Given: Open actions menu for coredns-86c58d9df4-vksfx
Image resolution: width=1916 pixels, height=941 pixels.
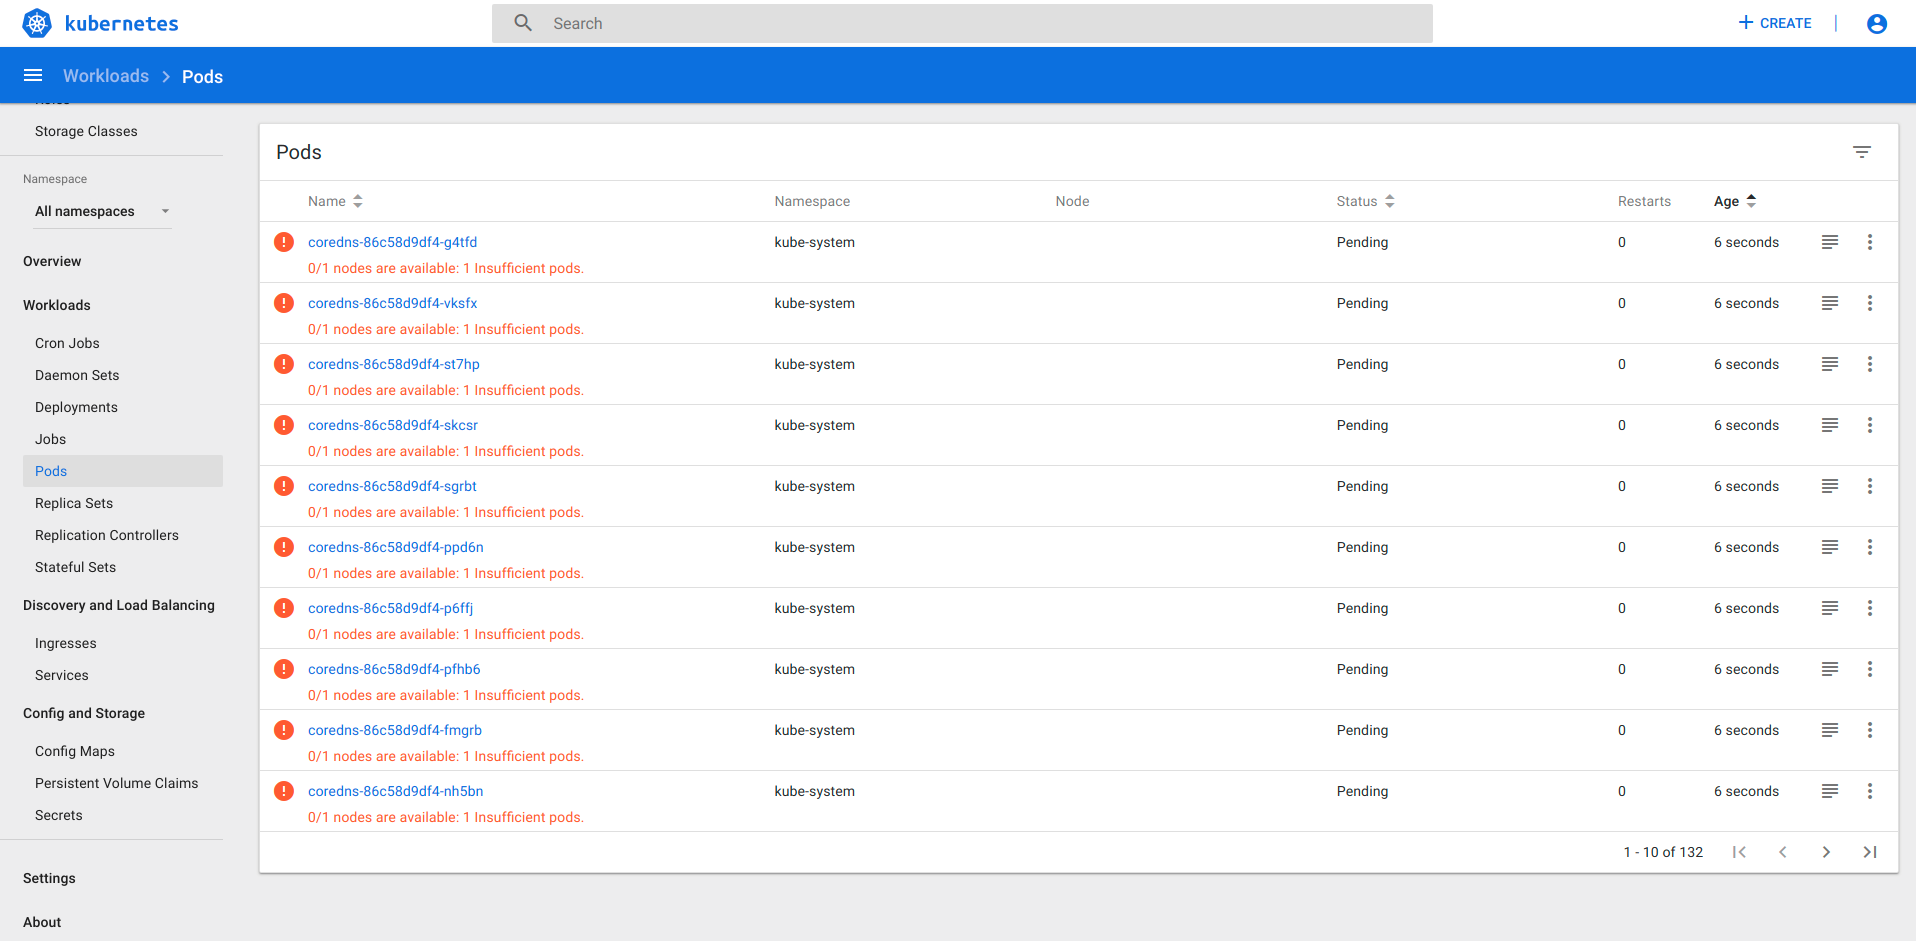Looking at the screenshot, I should (x=1870, y=303).
